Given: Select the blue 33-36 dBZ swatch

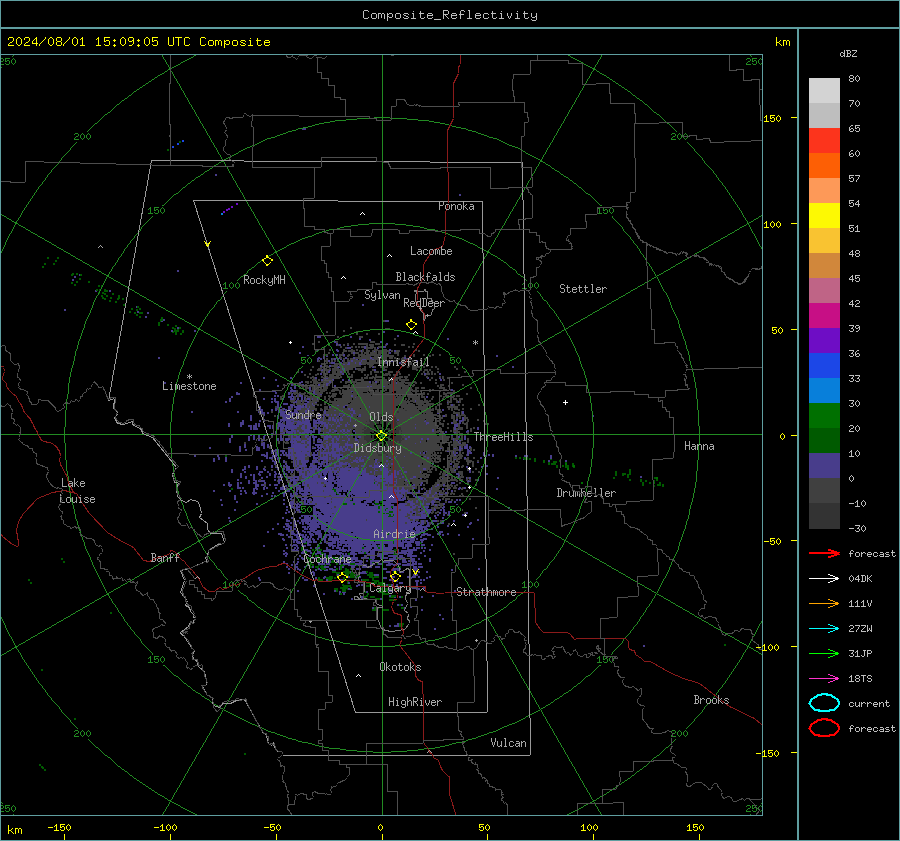Looking at the screenshot, I should [x=824, y=366].
